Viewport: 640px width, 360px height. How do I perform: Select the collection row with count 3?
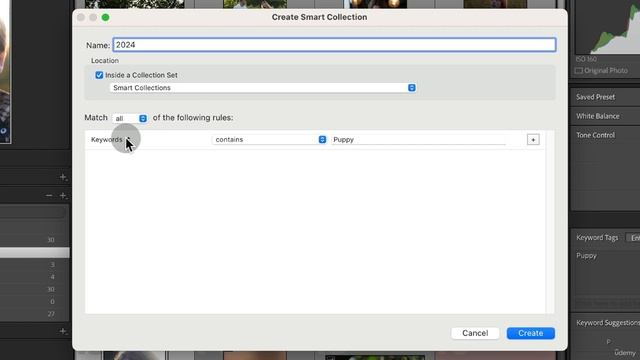tap(35, 264)
